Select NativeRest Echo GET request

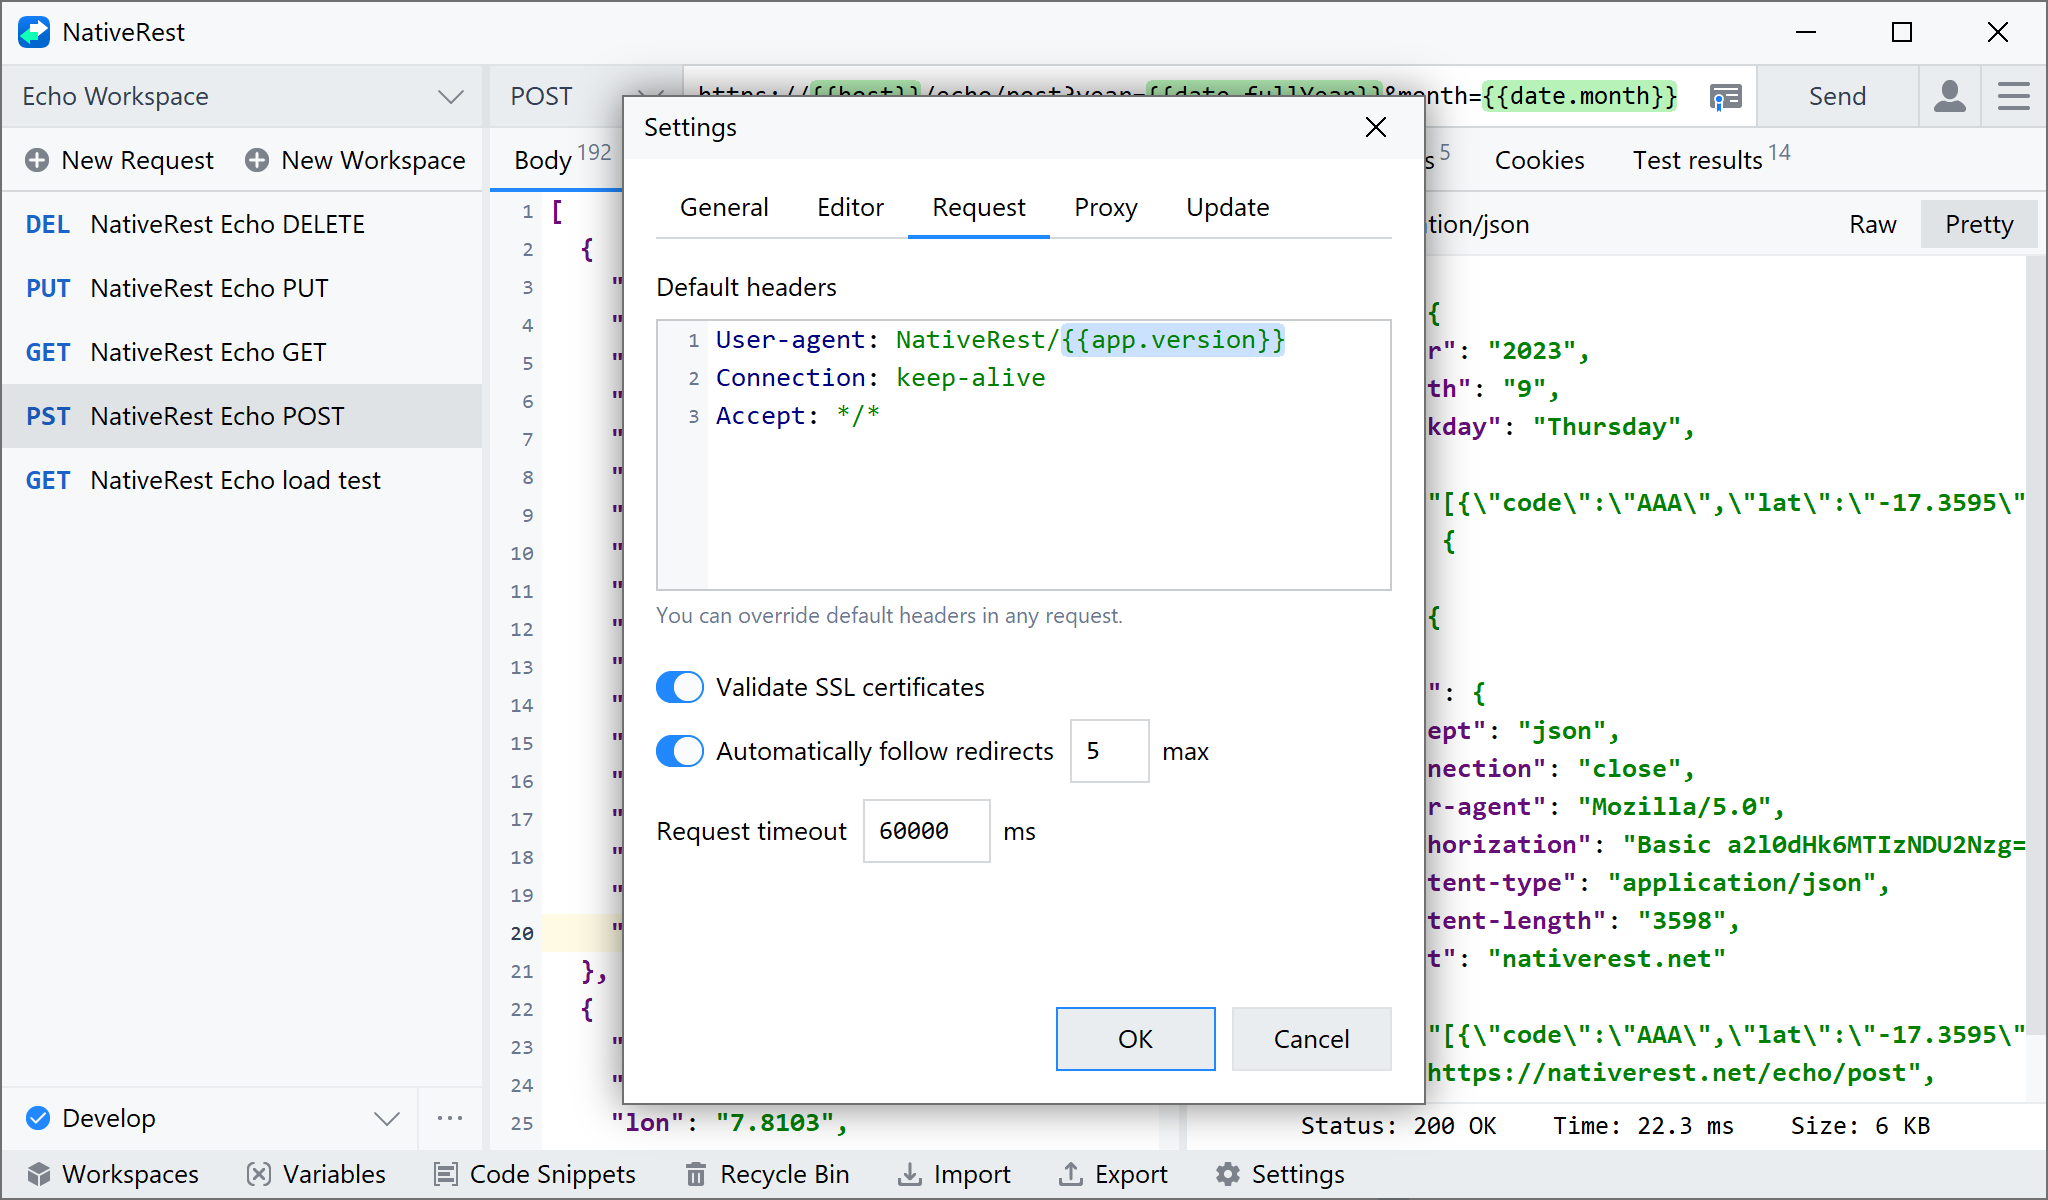(242, 352)
